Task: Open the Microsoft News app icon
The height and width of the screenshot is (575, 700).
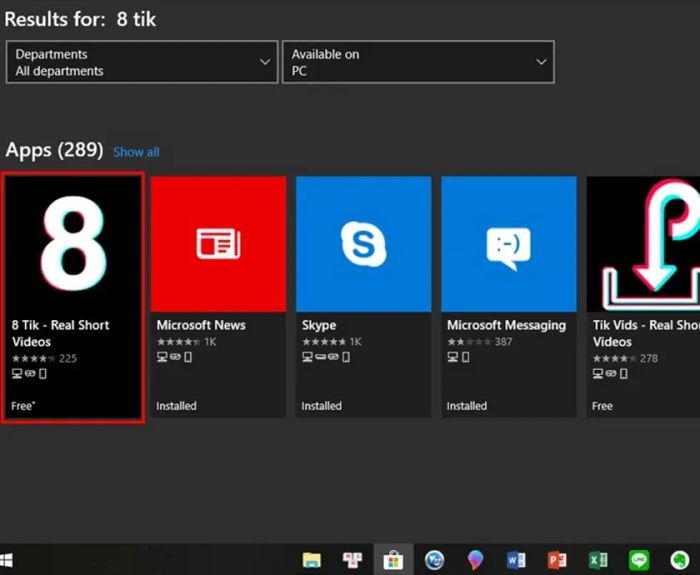Action: click(x=218, y=244)
